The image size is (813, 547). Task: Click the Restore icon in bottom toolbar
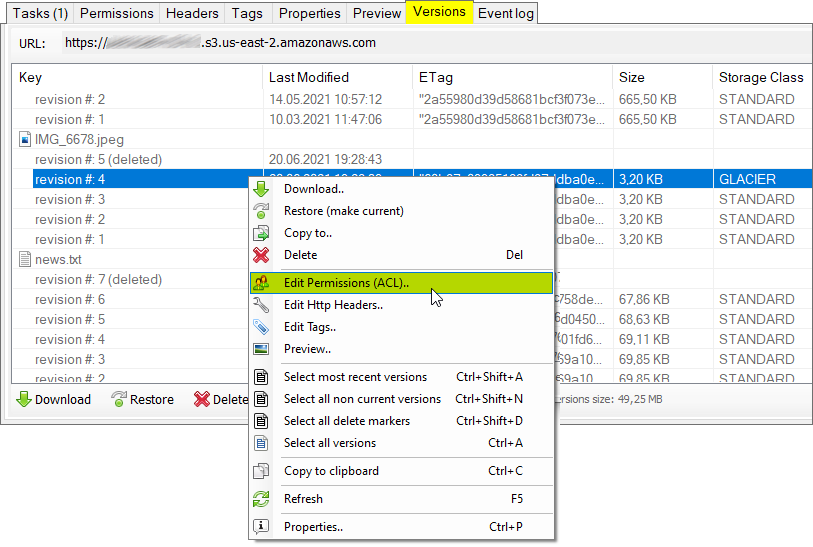point(119,399)
